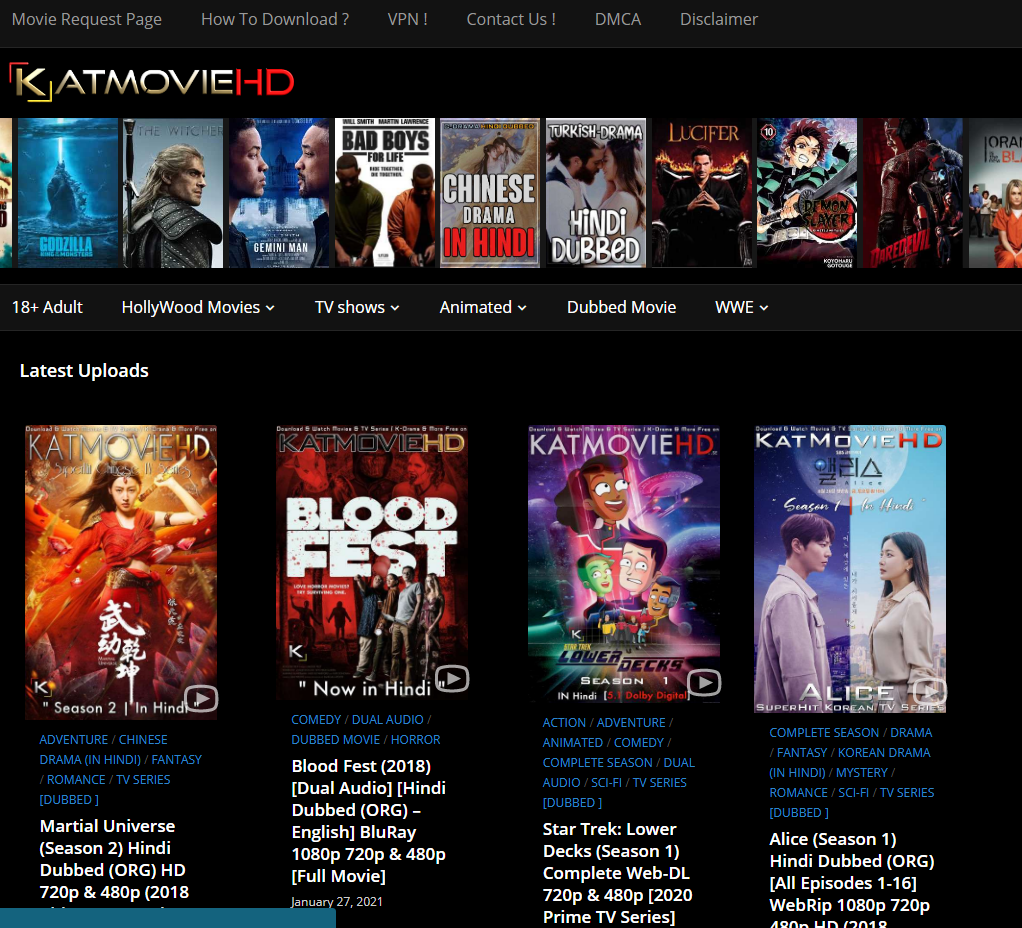Select the Chinese Drama In Hindi banner
The height and width of the screenshot is (928, 1022).
tap(490, 193)
